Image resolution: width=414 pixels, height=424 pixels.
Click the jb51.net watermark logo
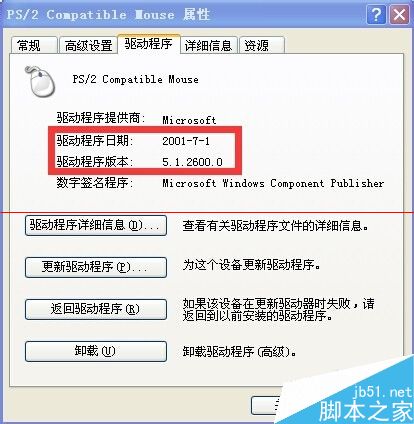coord(366,404)
